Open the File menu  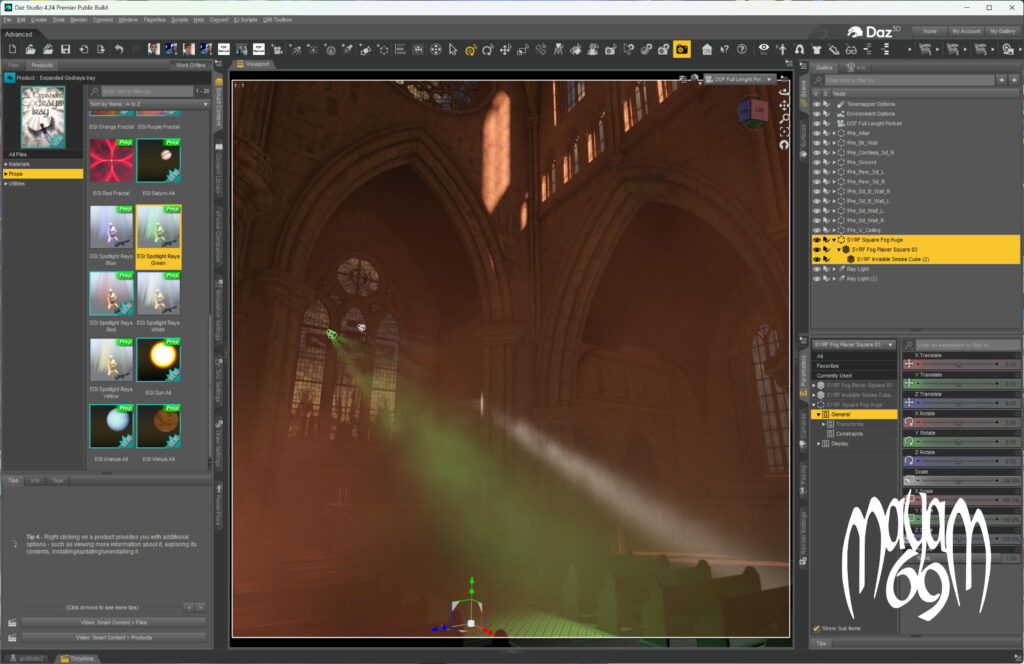(8, 20)
